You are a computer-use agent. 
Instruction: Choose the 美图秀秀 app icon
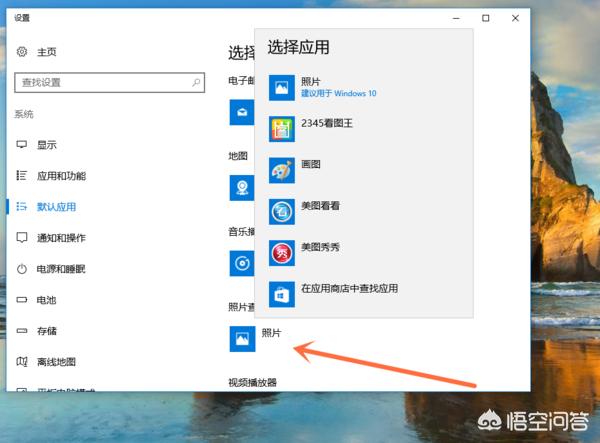[282, 253]
